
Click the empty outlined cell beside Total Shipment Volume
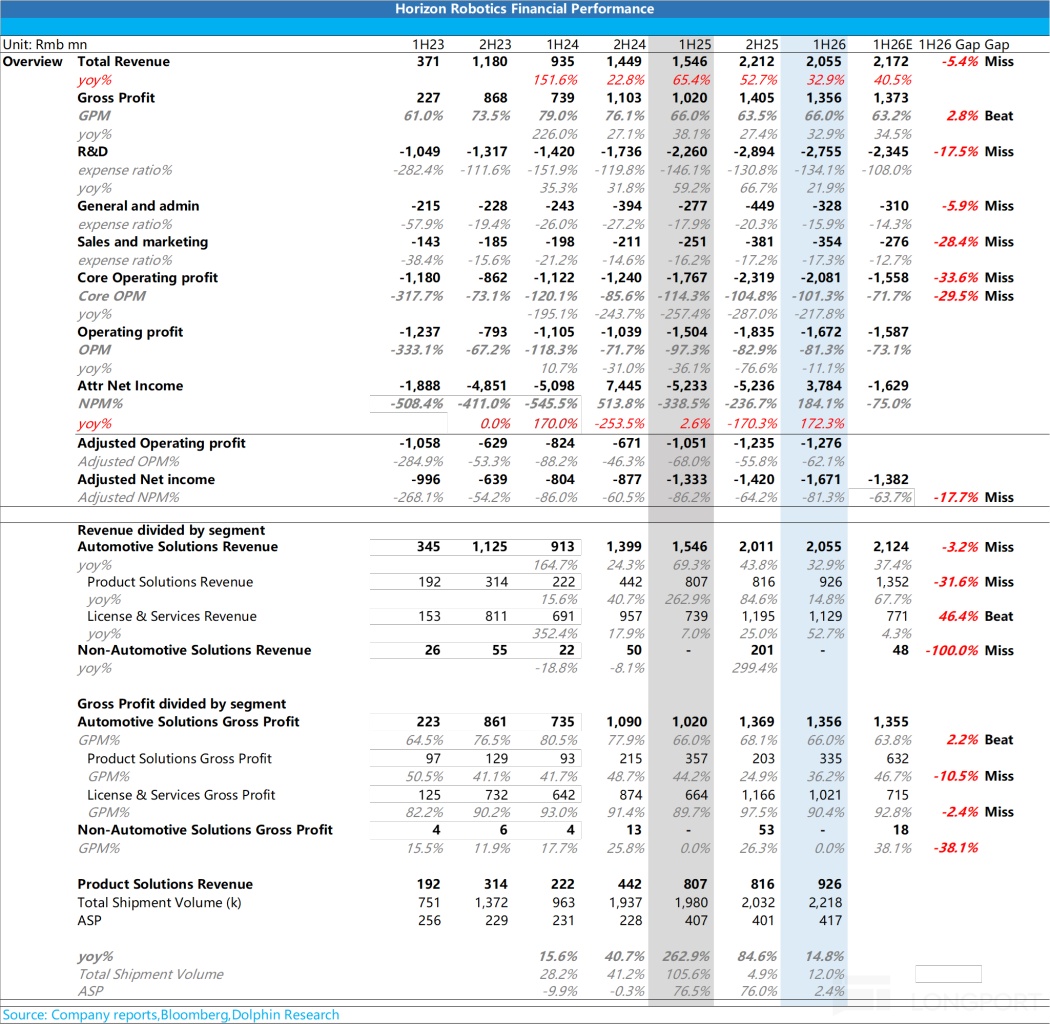click(948, 974)
